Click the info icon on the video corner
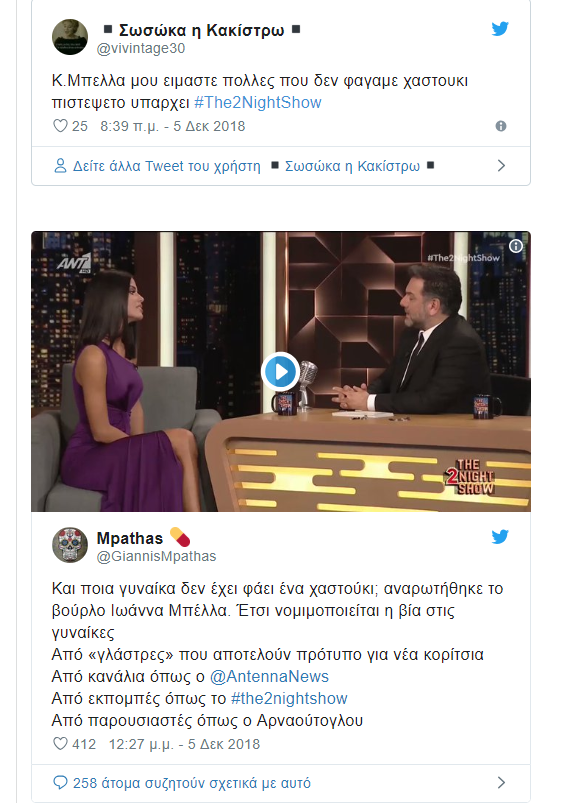The height and width of the screenshot is (803, 576). (x=516, y=246)
